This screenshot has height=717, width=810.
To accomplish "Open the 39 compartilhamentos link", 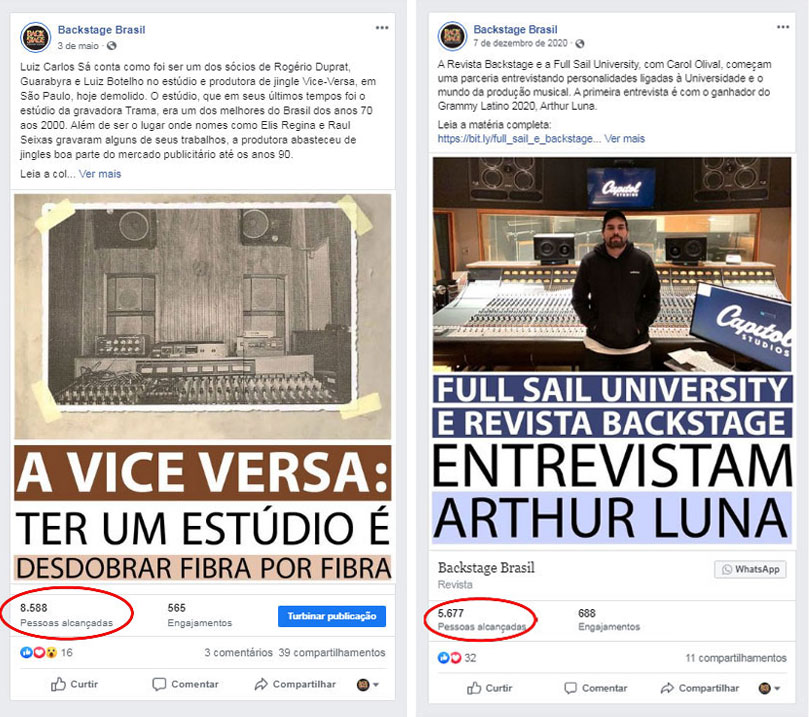I will [x=332, y=652].
